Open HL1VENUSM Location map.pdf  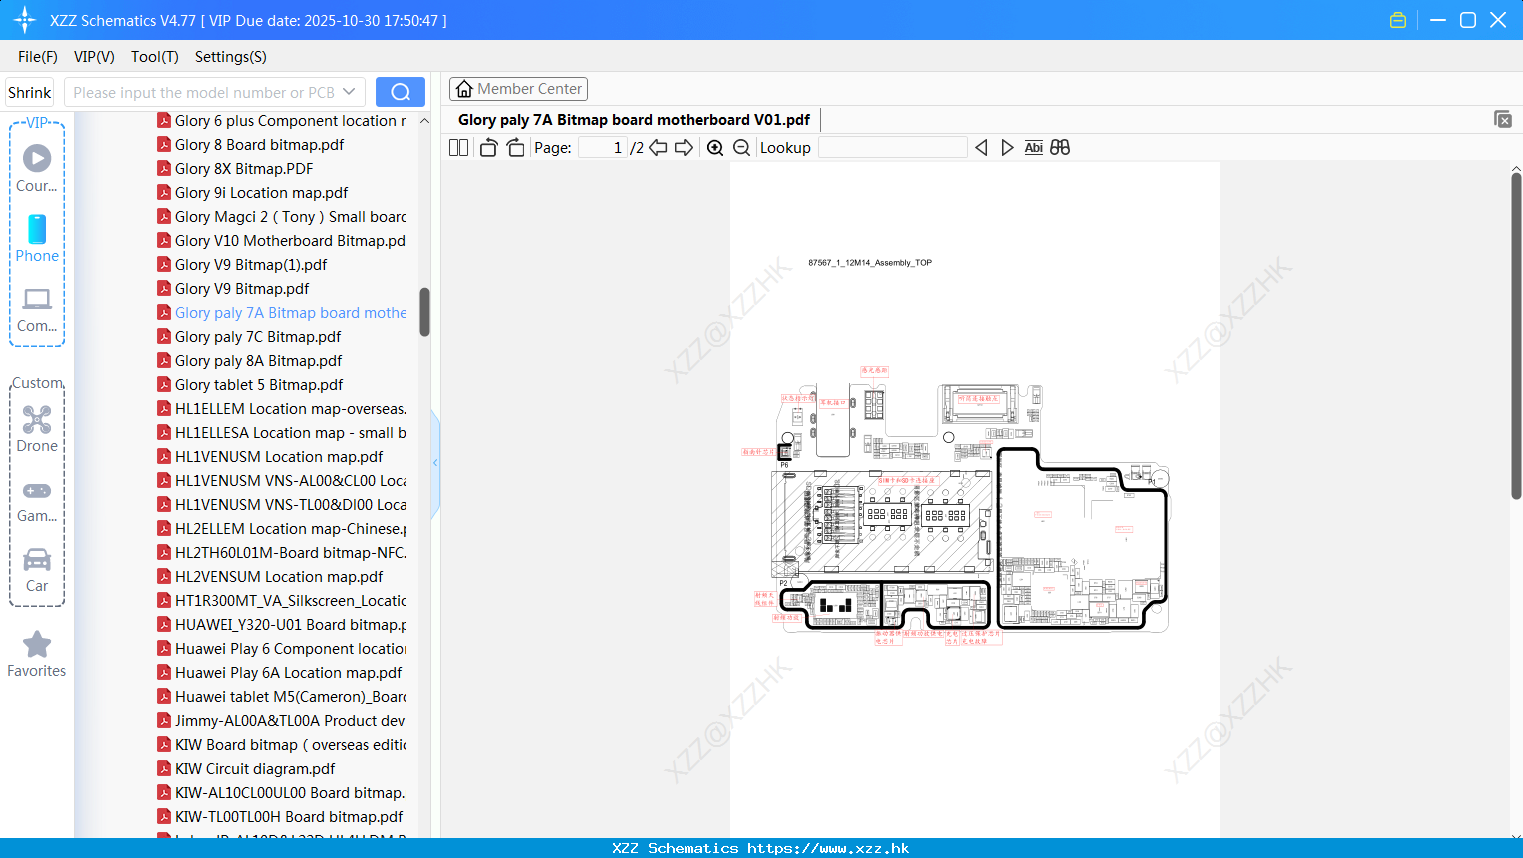point(279,456)
